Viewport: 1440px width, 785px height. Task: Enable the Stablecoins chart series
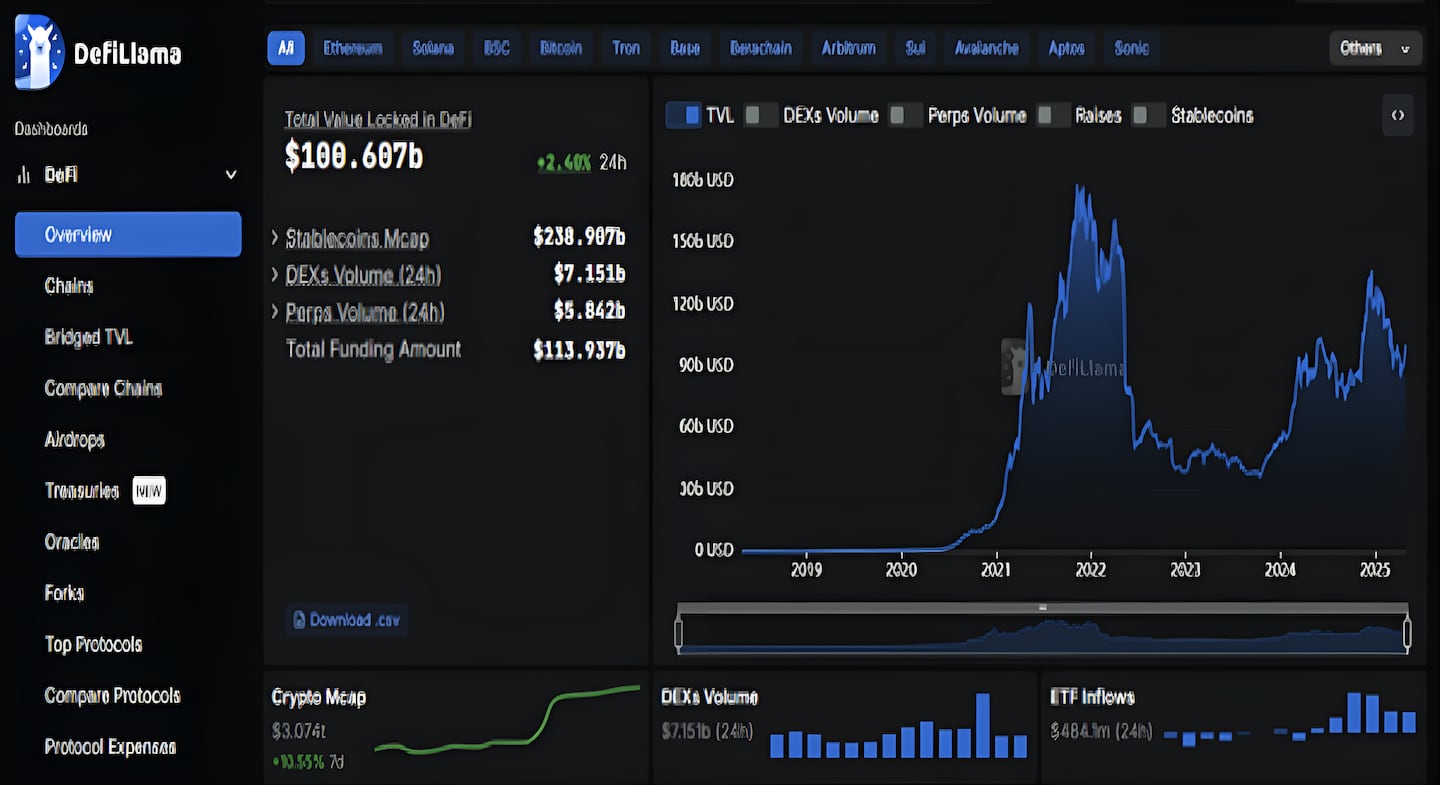tap(1149, 115)
